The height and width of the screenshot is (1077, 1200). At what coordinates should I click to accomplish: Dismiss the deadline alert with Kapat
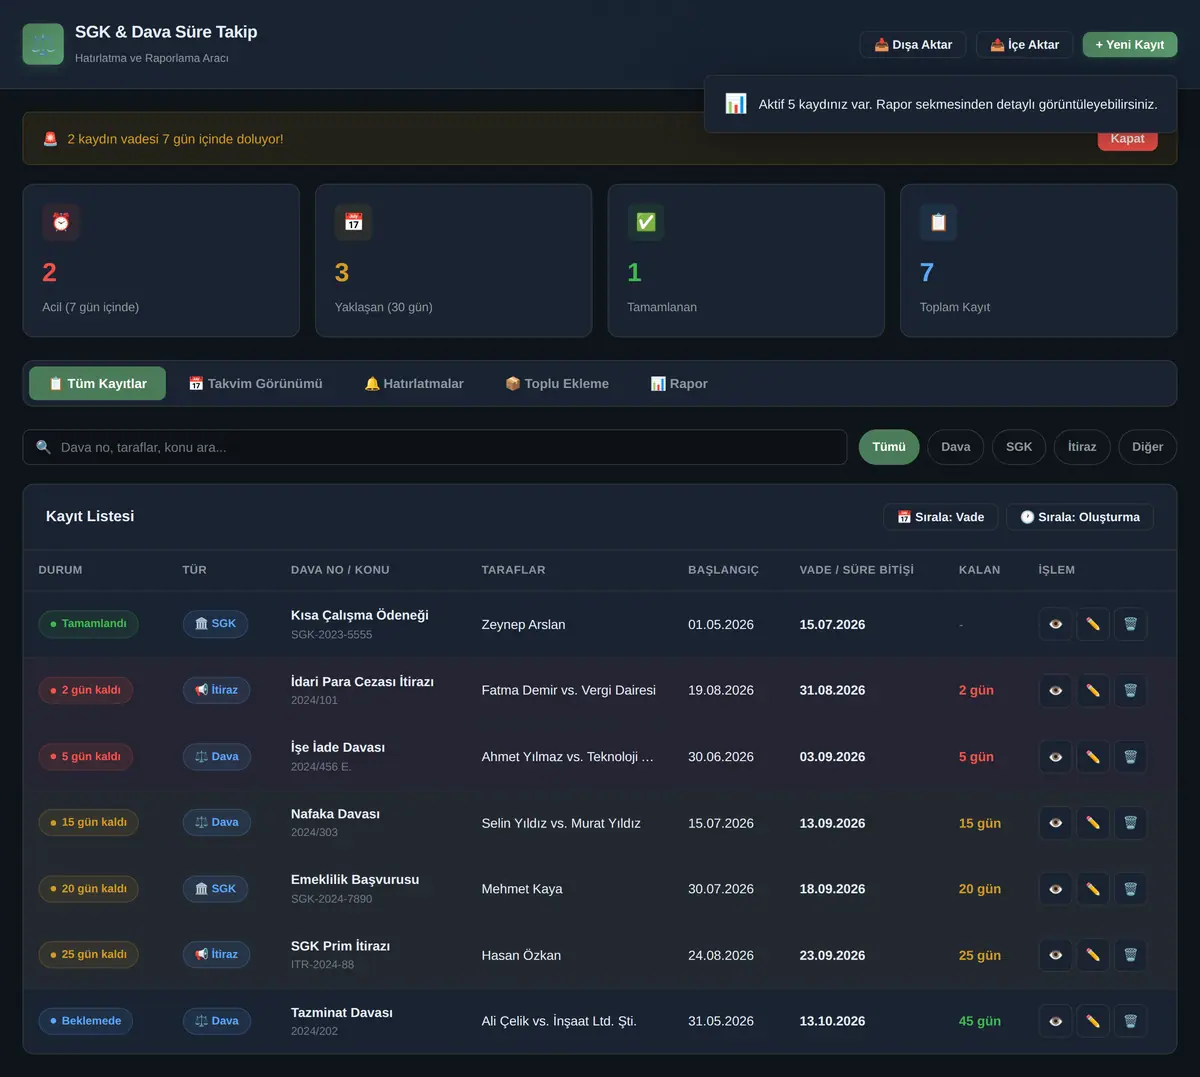[x=1127, y=139]
